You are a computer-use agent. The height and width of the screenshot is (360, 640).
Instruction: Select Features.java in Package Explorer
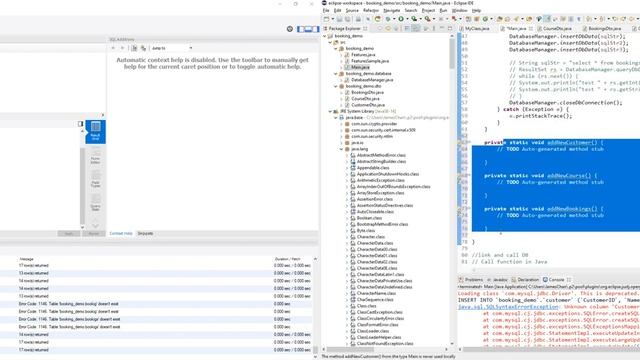pyautogui.click(x=363, y=55)
